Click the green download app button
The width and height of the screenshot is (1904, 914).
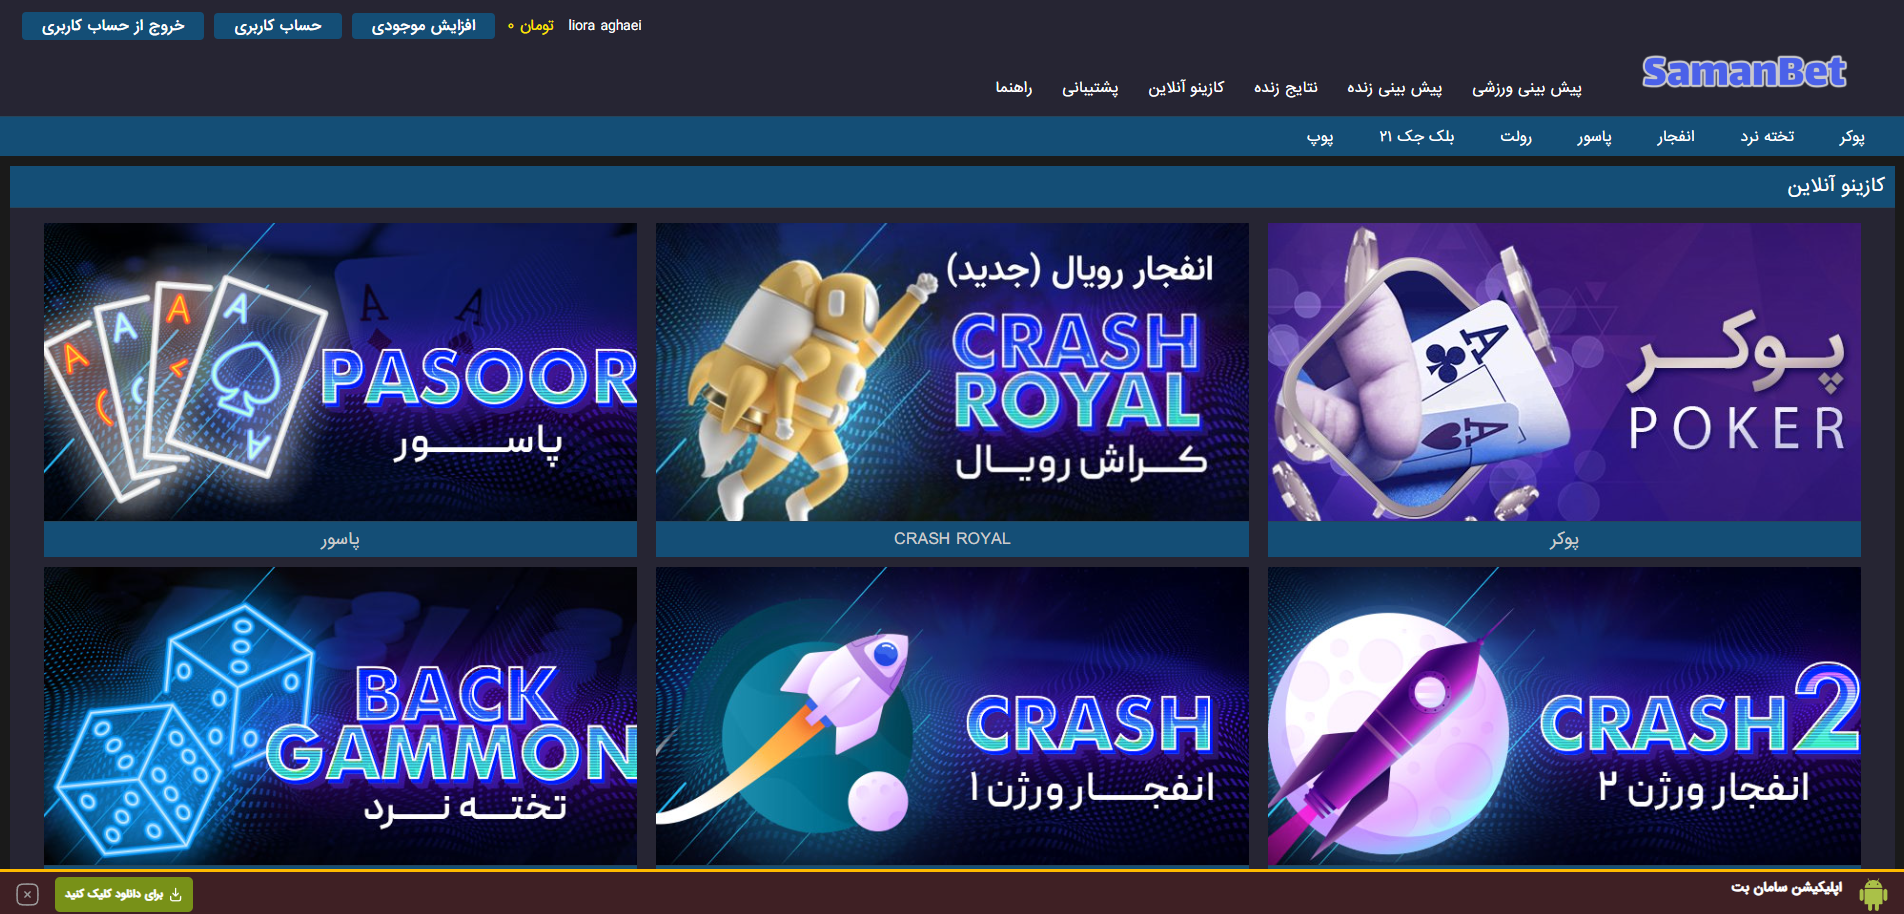click(x=123, y=894)
